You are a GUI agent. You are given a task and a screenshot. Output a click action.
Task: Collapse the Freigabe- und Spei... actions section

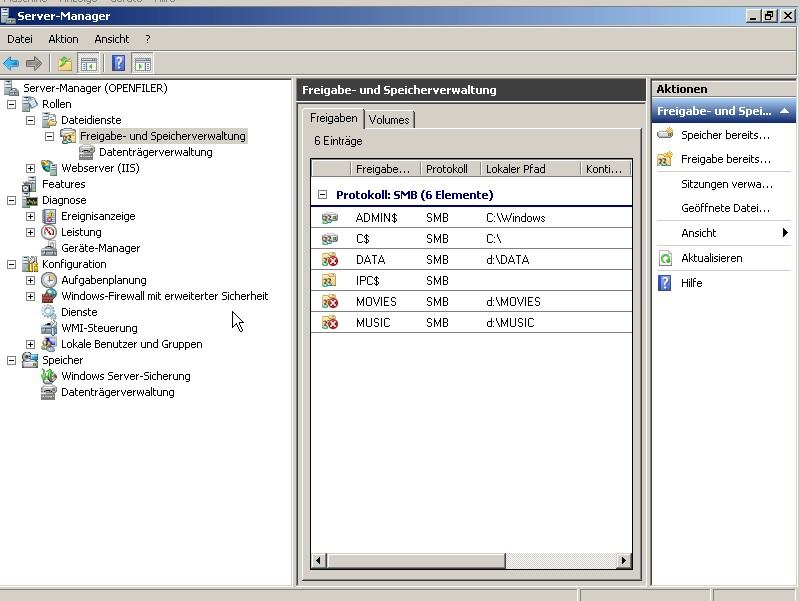pyautogui.click(x=785, y=111)
